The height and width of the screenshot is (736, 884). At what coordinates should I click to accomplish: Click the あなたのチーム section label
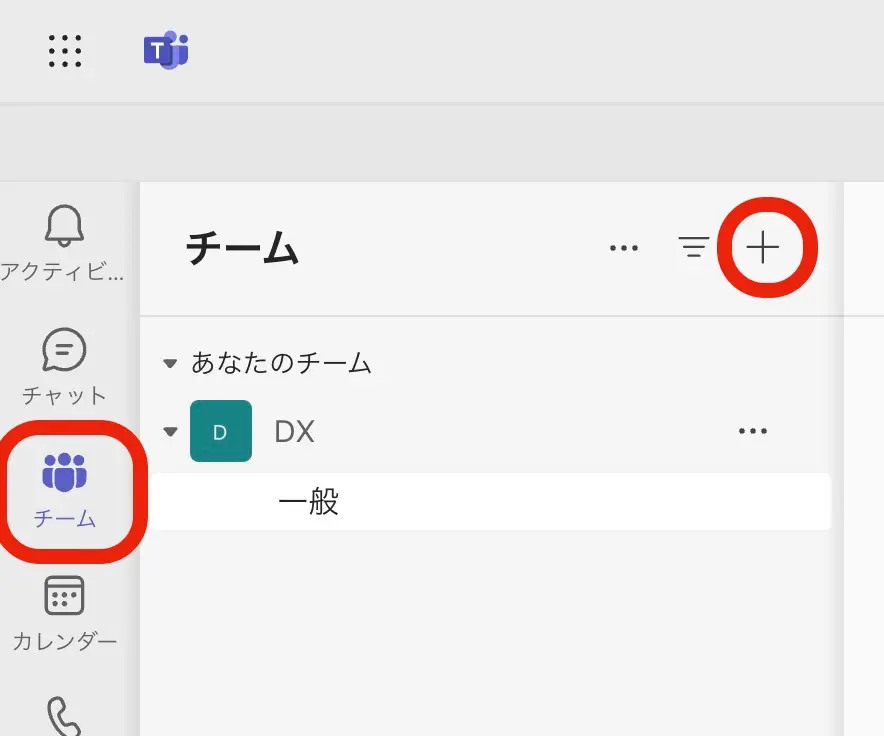click(282, 363)
